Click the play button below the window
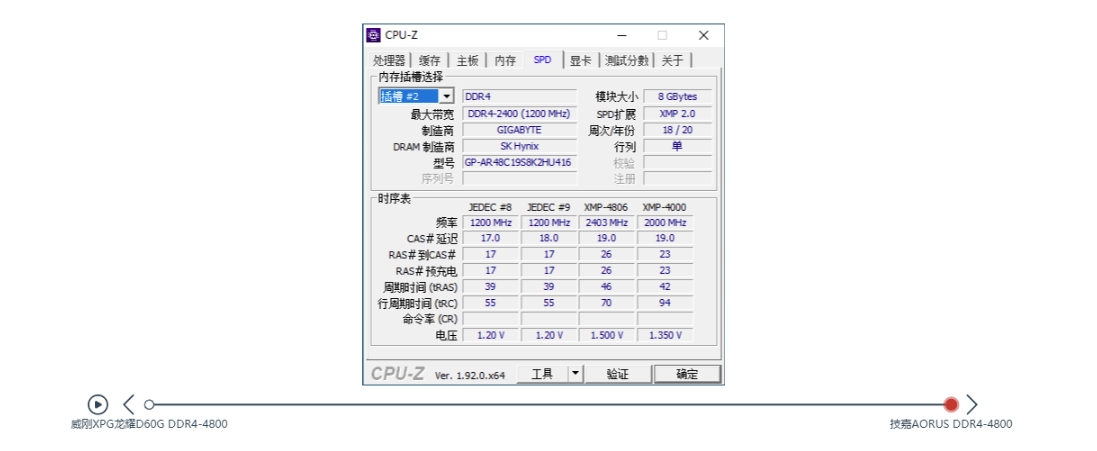 coord(98,404)
